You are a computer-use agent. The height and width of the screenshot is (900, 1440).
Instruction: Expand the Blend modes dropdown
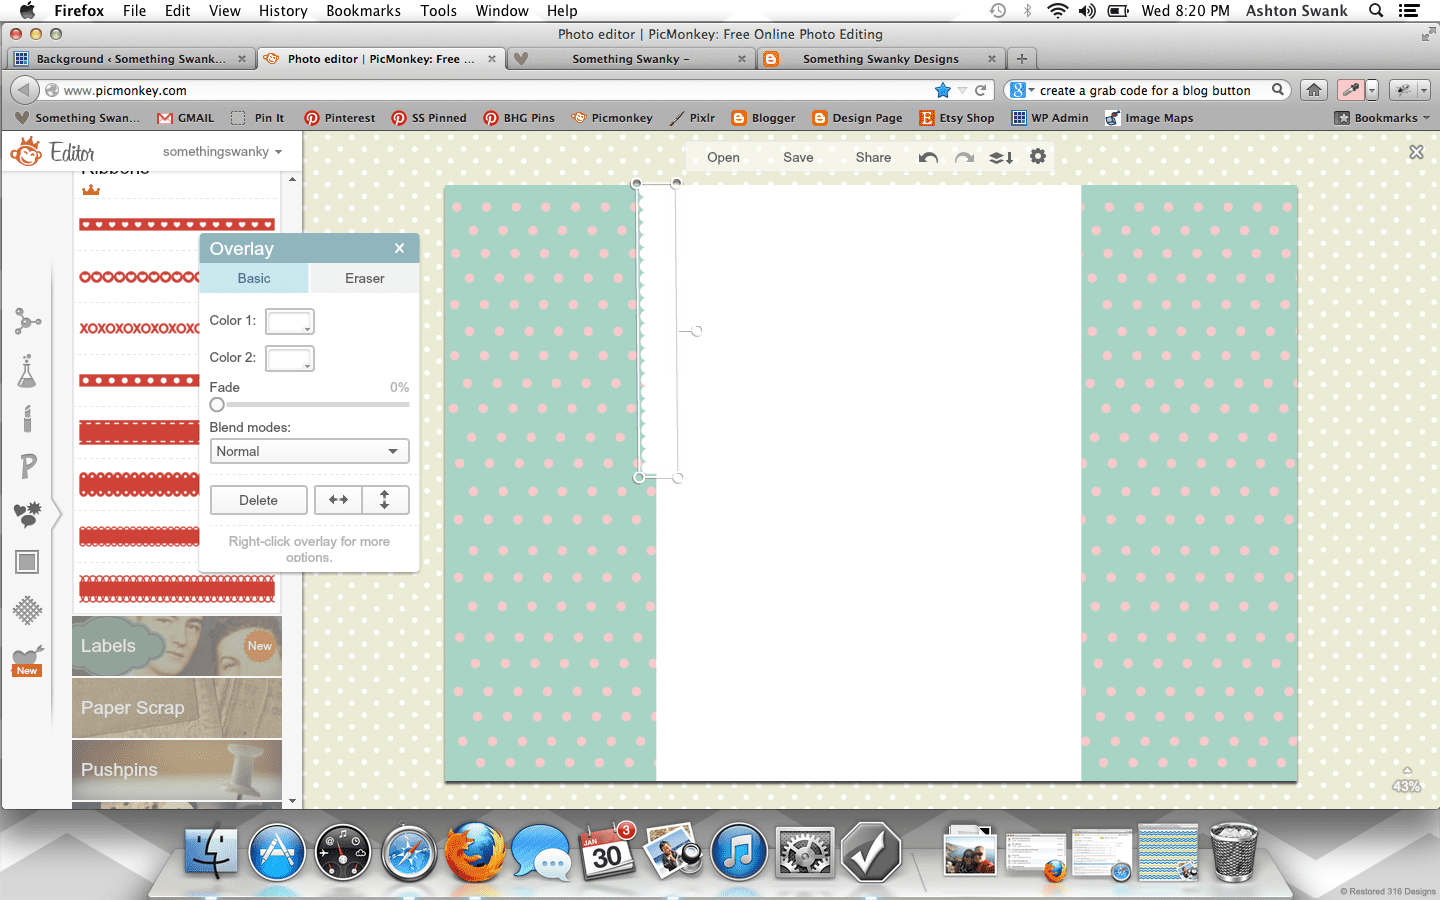(x=309, y=452)
